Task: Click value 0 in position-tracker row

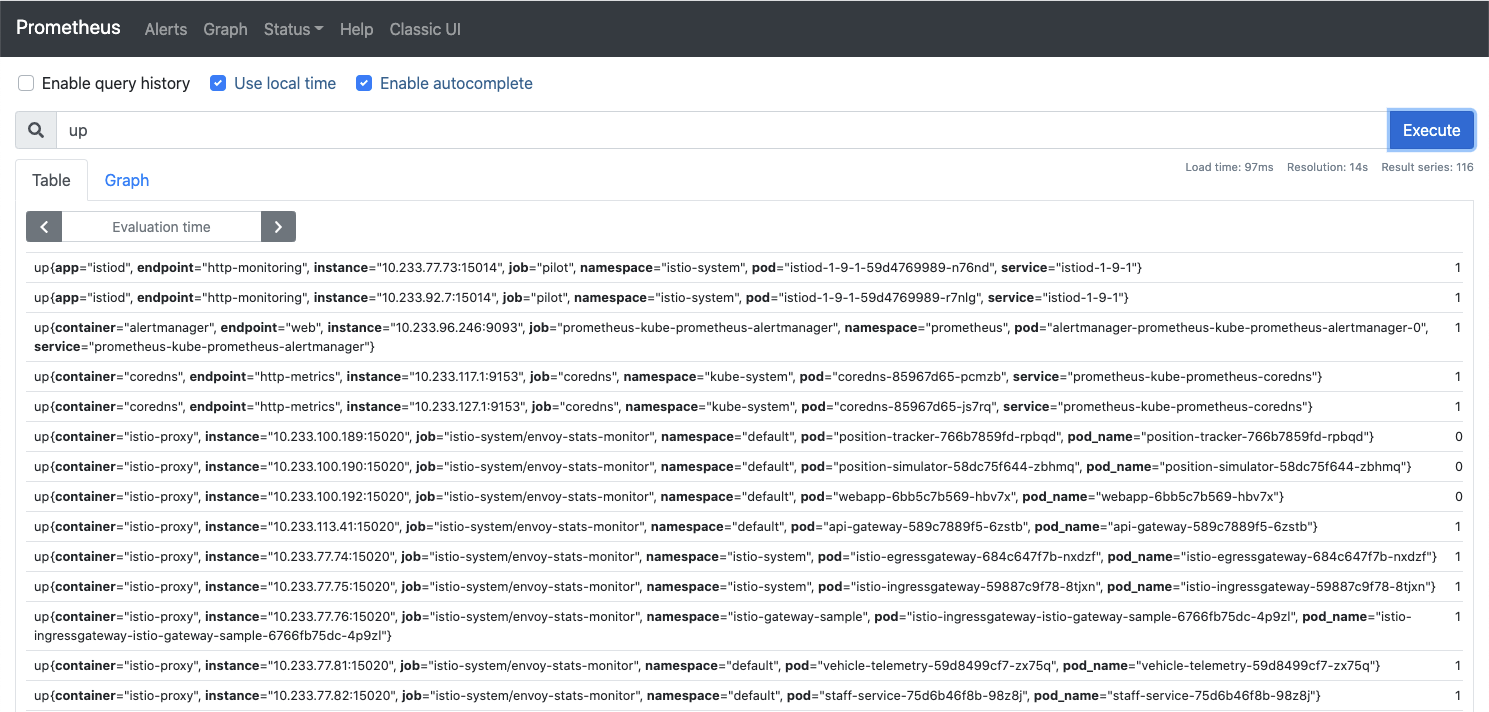Action: tap(1458, 437)
